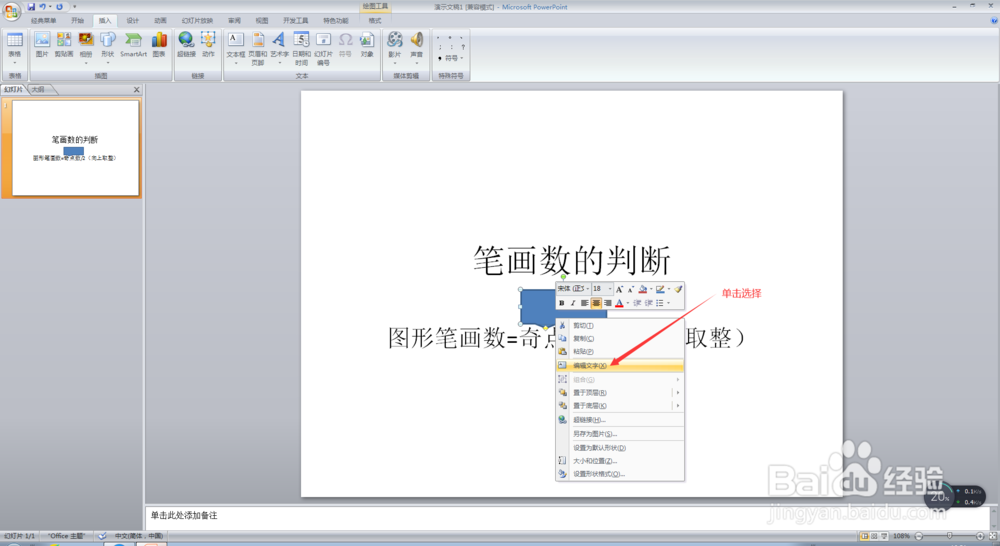The height and width of the screenshot is (546, 1000).
Task: Create photo album (相册)
Action: [86, 48]
